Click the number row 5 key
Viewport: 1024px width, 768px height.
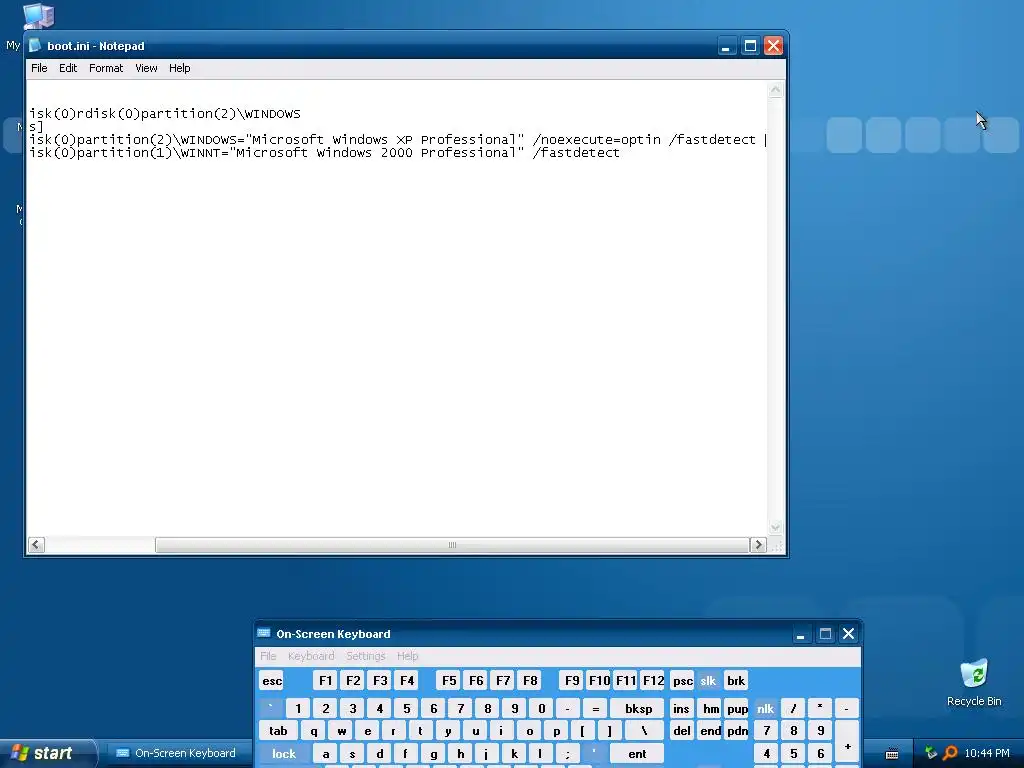(x=406, y=709)
